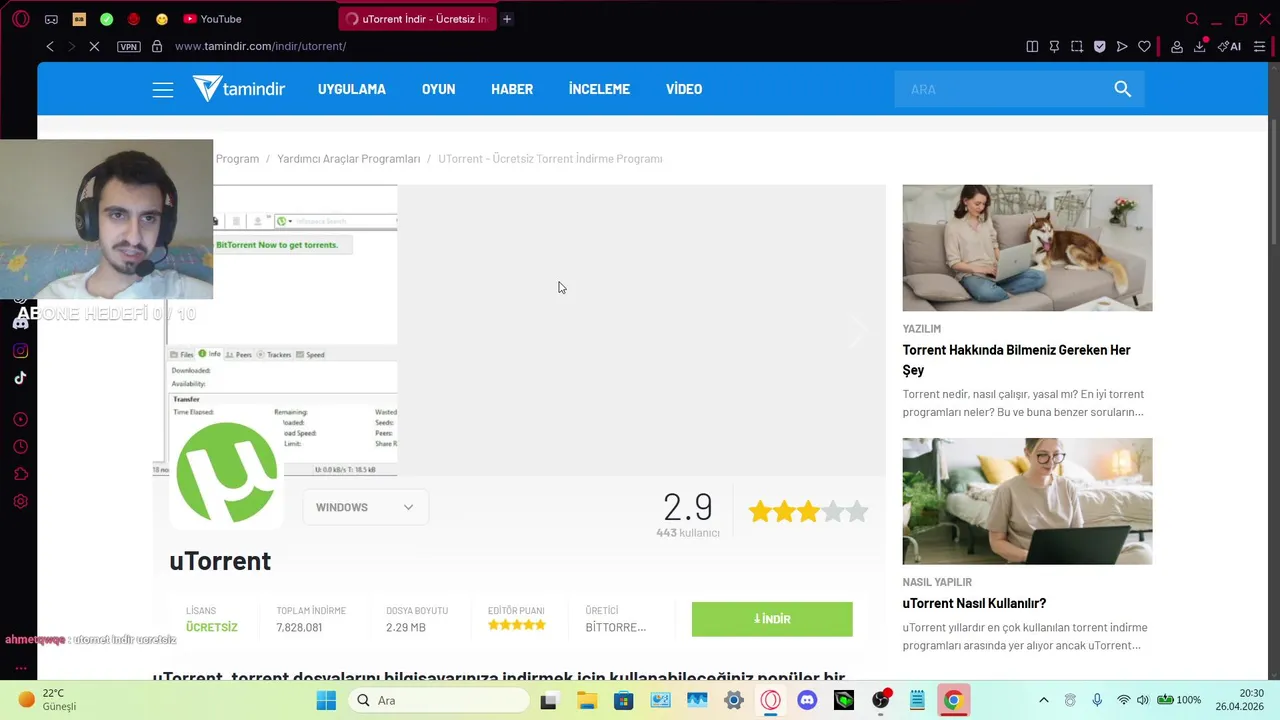Viewport: 1280px width, 720px height.
Task: Expand the WINDOWS platform dropdown
Action: (x=365, y=507)
